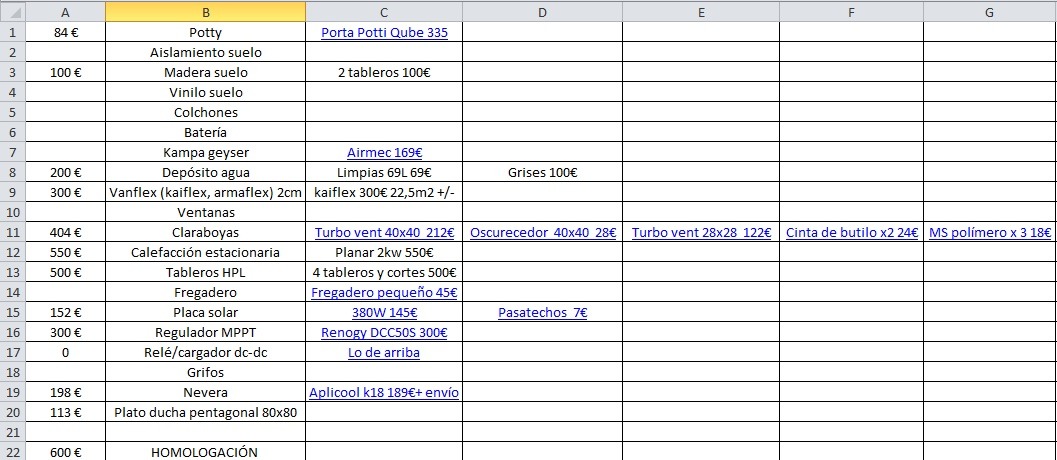Select the 404 € cell

click(x=65, y=232)
